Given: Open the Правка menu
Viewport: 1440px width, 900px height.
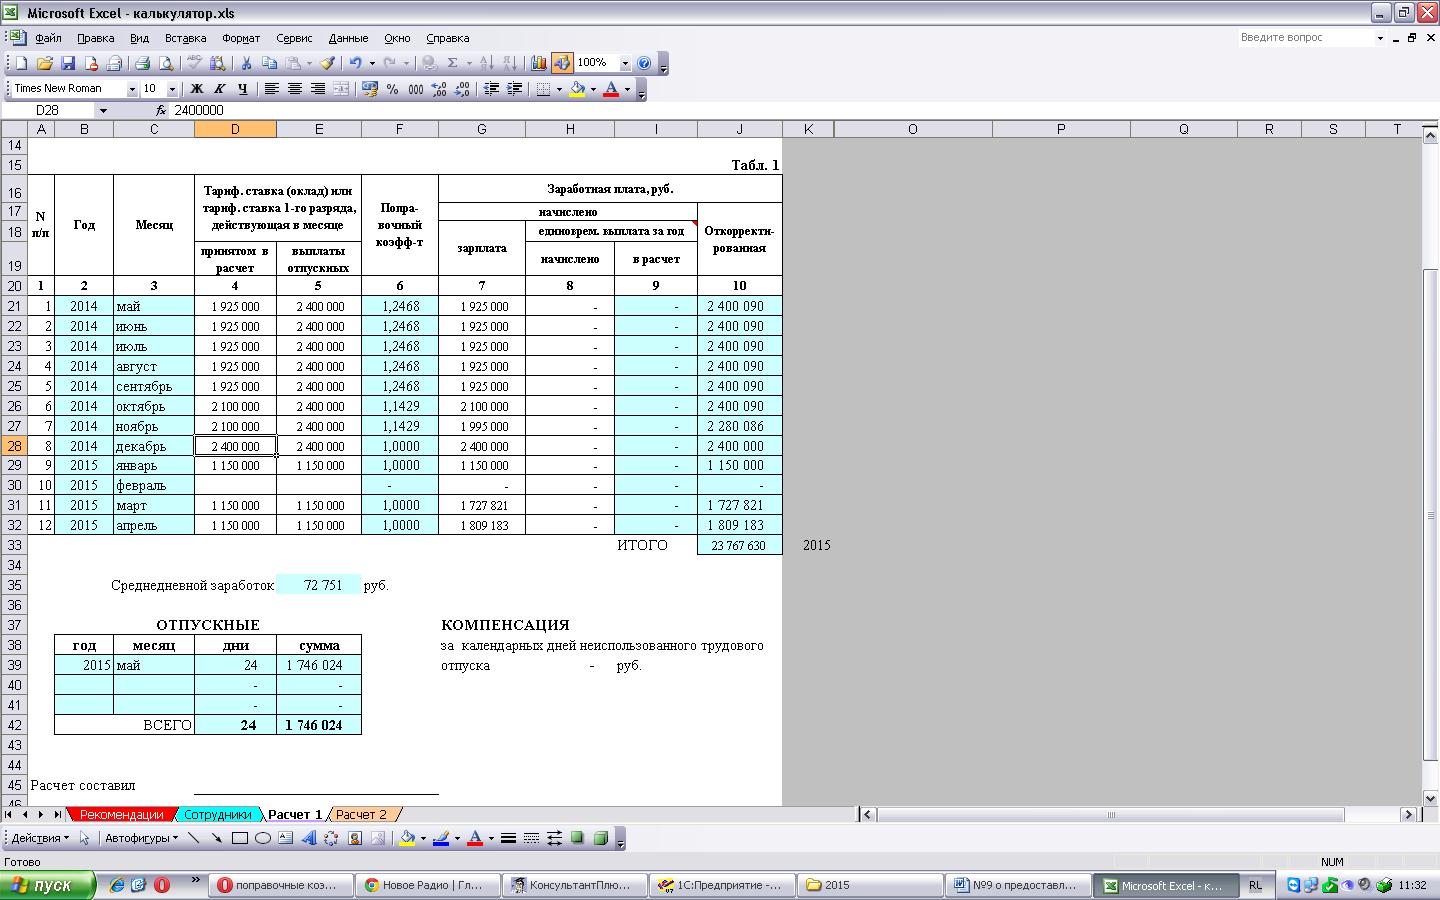Looking at the screenshot, I should pyautogui.click(x=95, y=38).
